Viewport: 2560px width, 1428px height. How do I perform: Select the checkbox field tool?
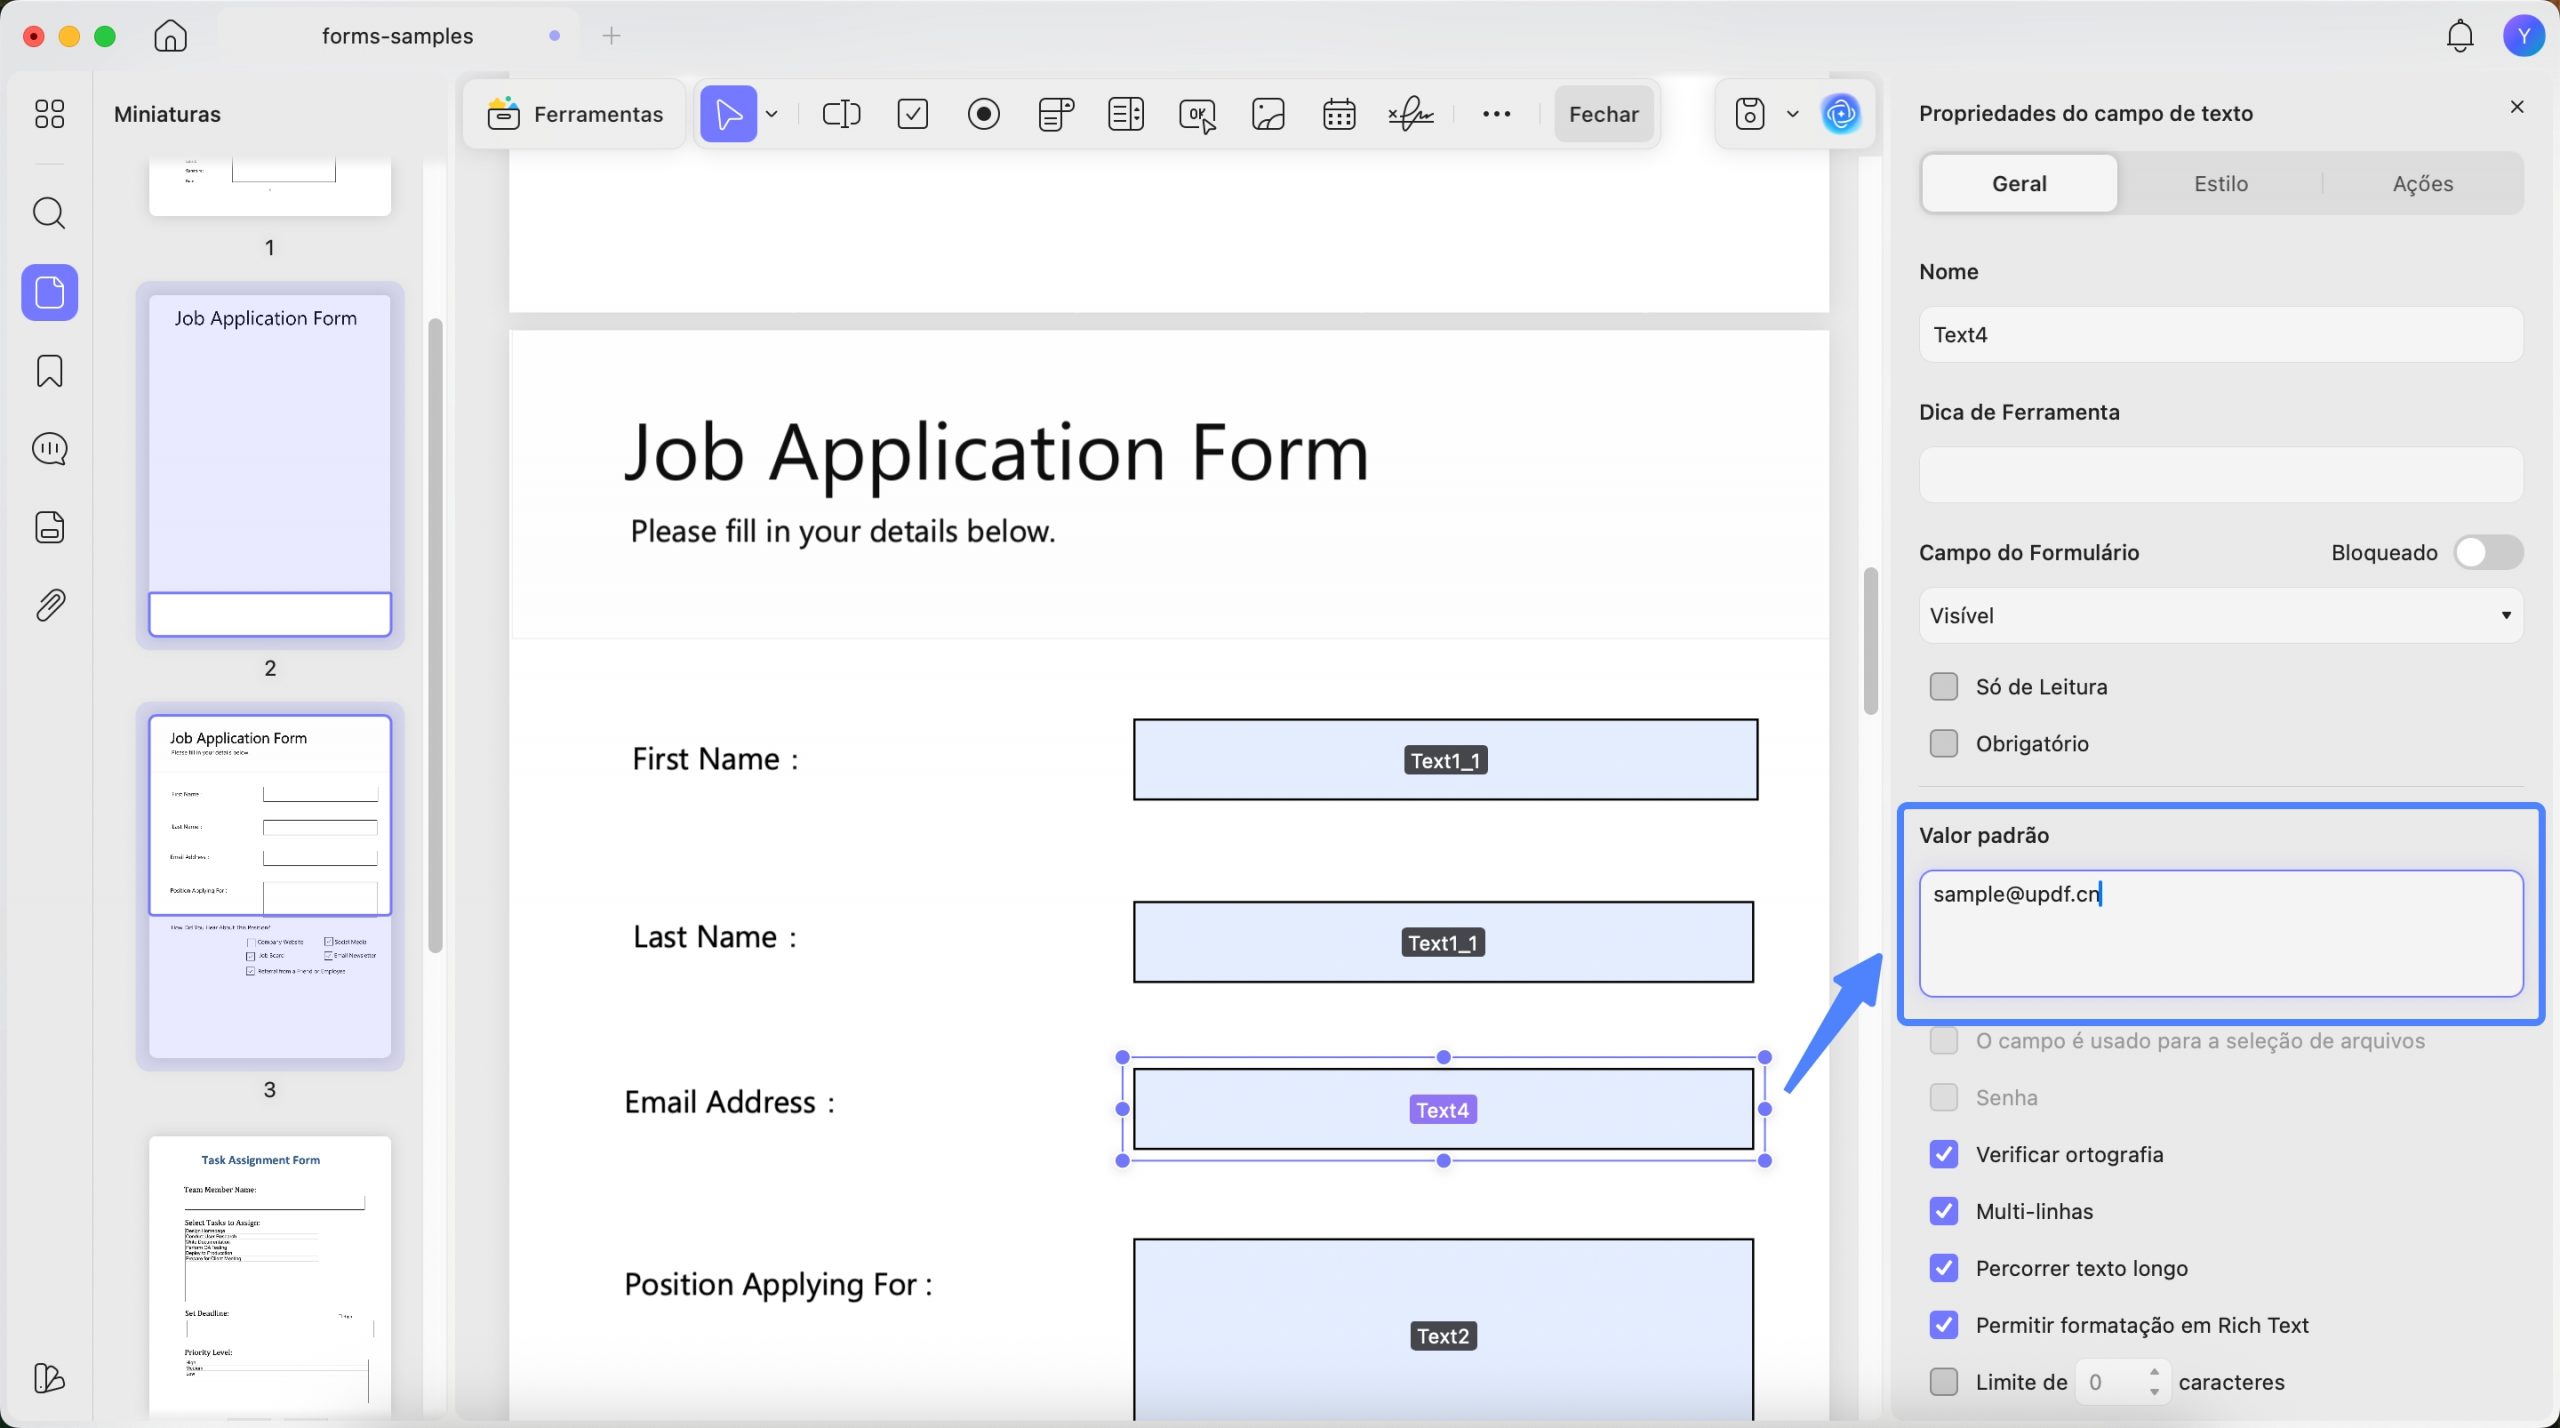[913, 114]
